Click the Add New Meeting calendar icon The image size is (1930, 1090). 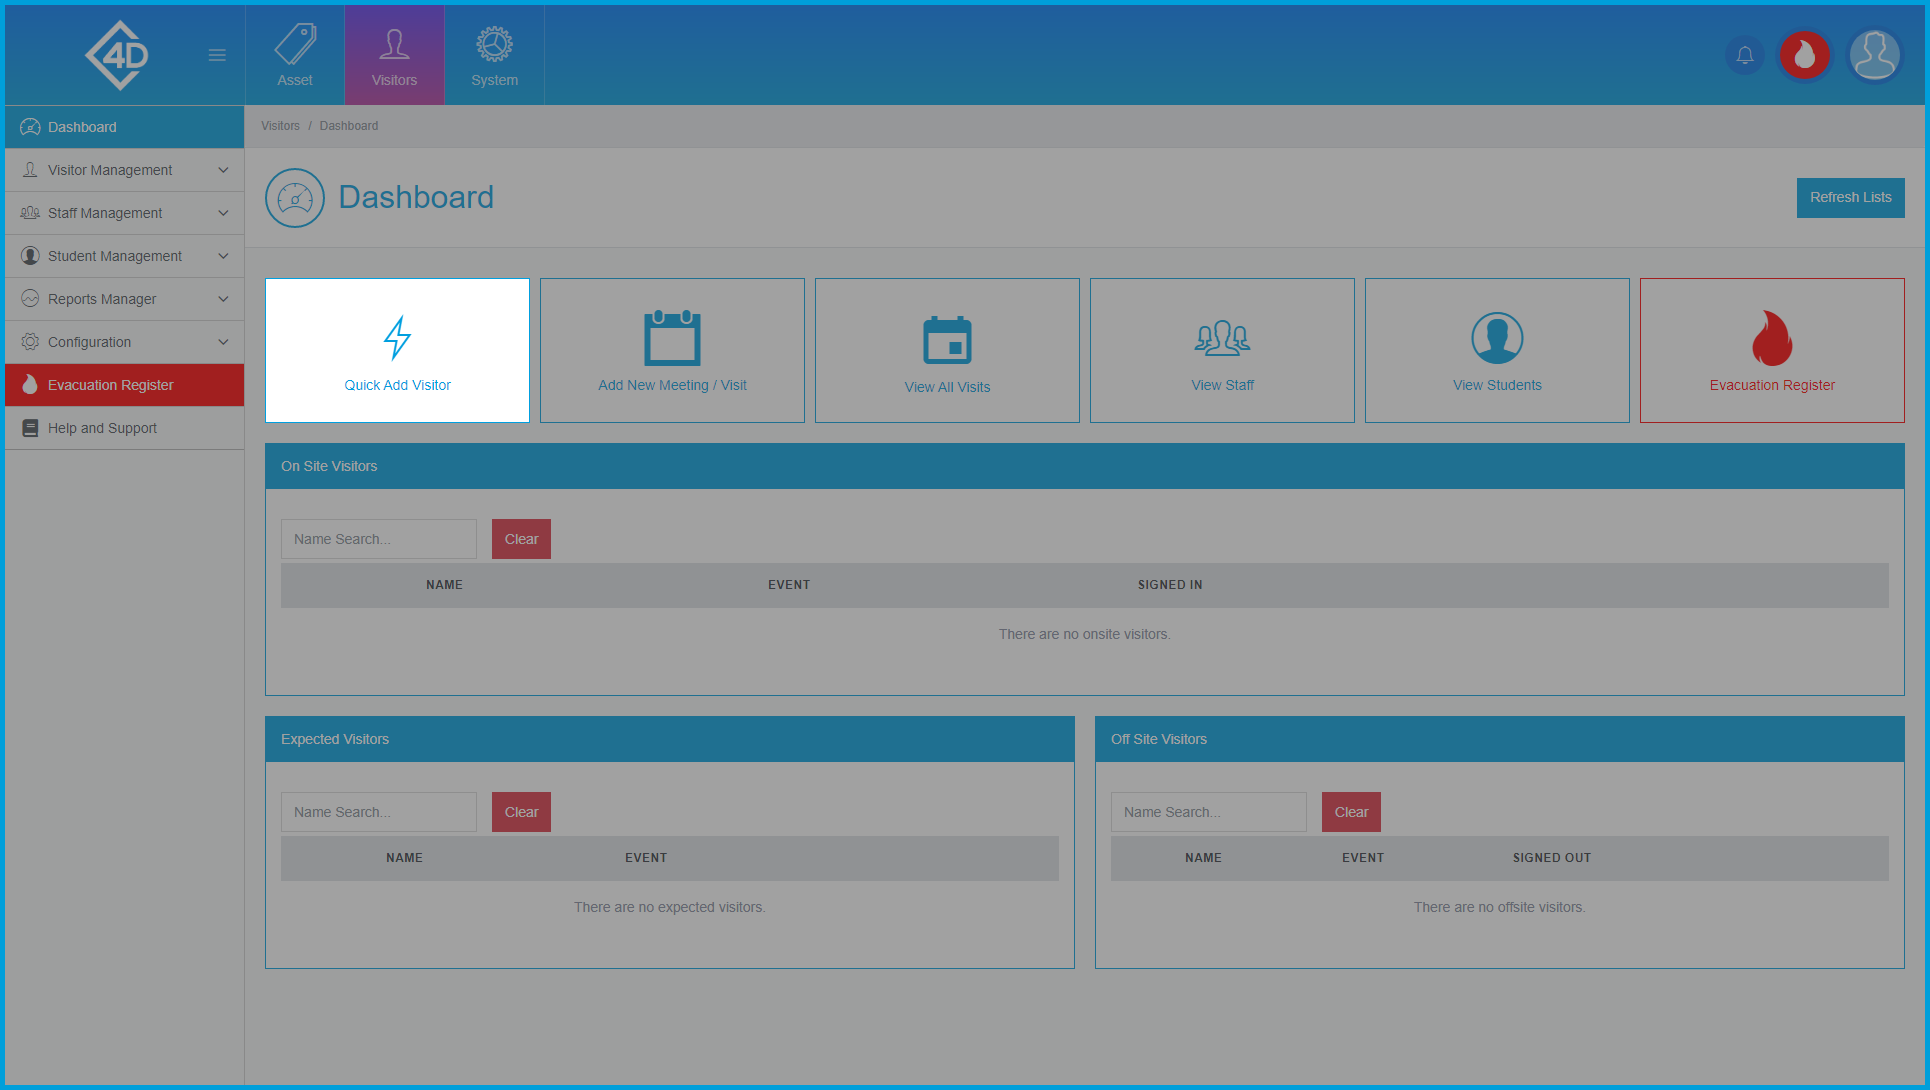point(672,338)
